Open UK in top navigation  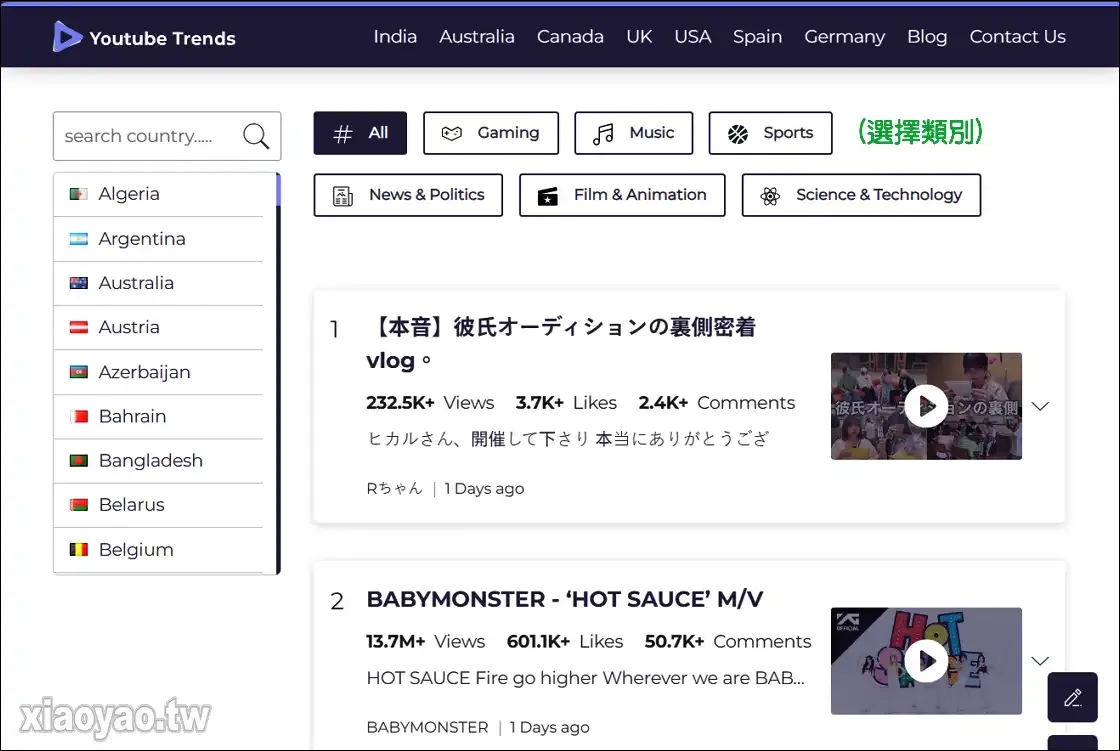[639, 36]
